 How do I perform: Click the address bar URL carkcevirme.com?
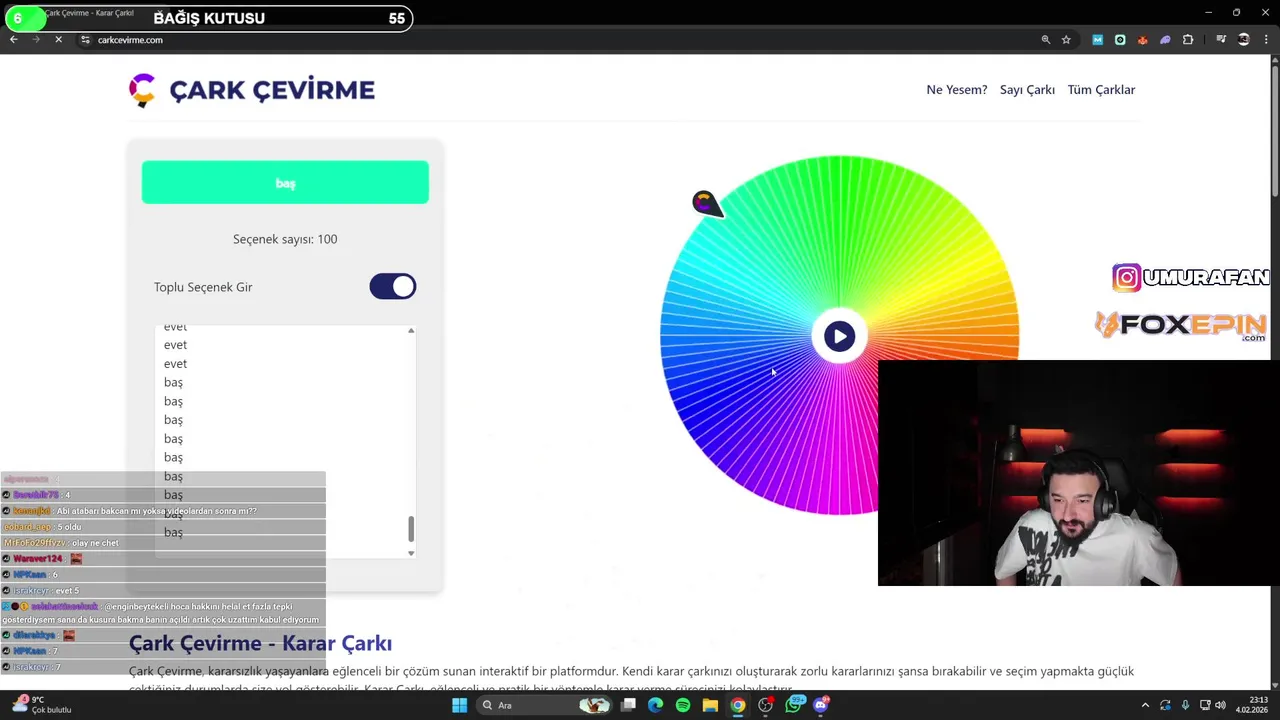coord(130,40)
